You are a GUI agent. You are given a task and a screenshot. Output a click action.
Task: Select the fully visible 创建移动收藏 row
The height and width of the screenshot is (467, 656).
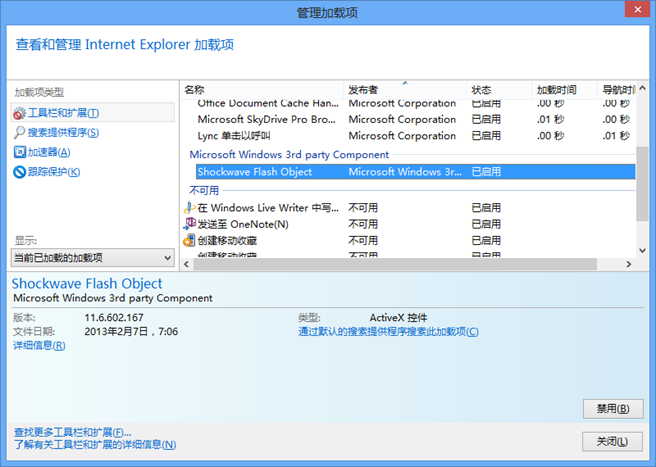click(408, 240)
